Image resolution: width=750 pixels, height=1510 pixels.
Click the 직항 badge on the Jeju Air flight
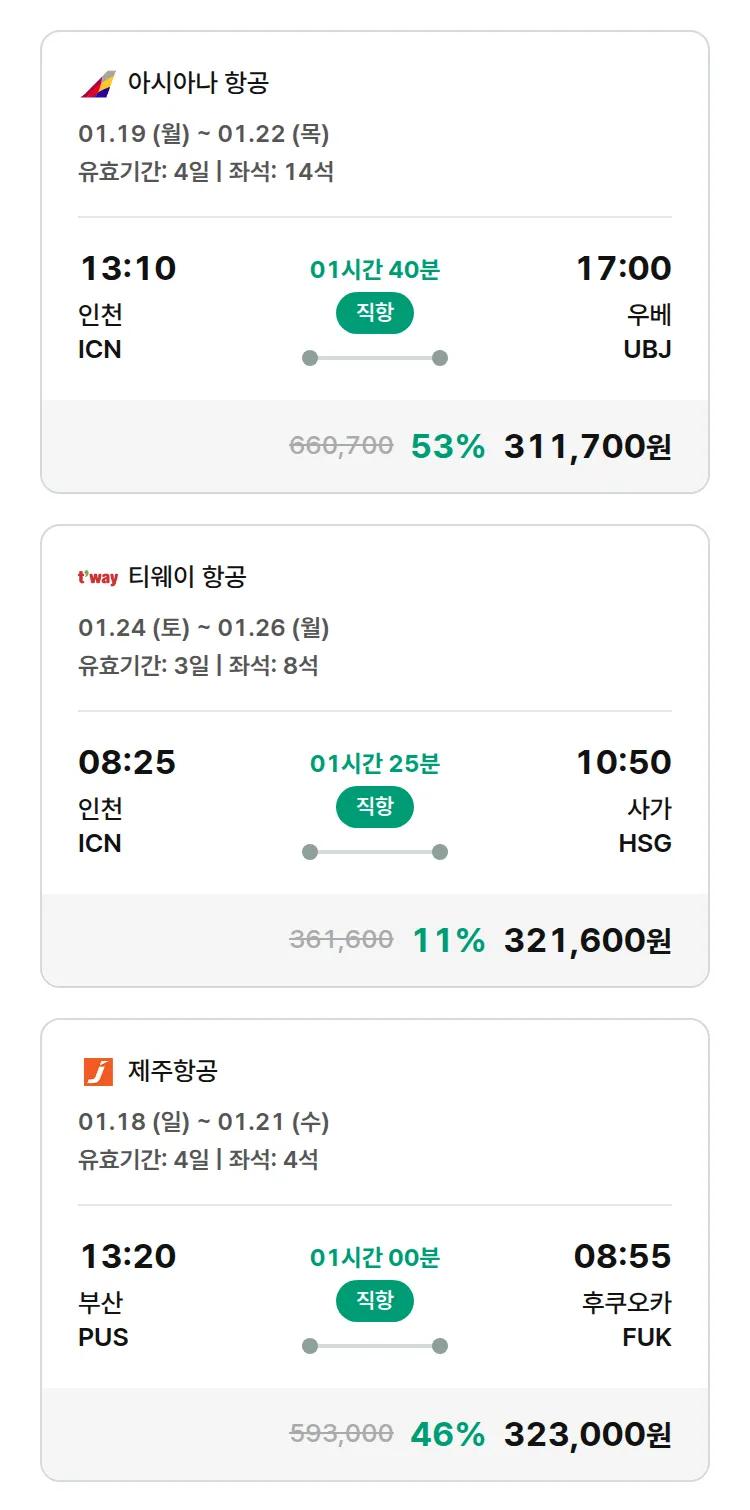pyautogui.click(x=375, y=1301)
